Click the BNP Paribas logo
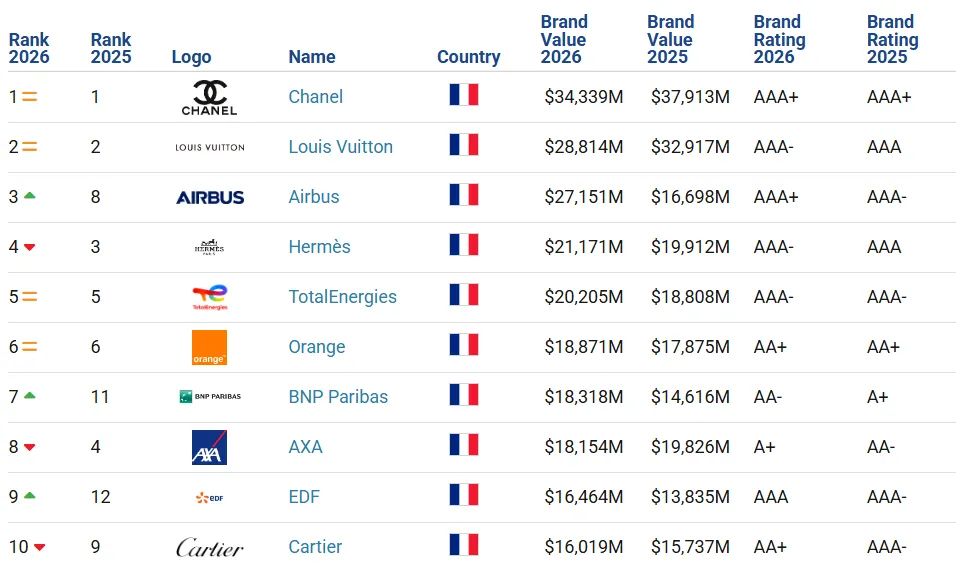Screen dimensions: 956x571 pyautogui.click(x=210, y=397)
